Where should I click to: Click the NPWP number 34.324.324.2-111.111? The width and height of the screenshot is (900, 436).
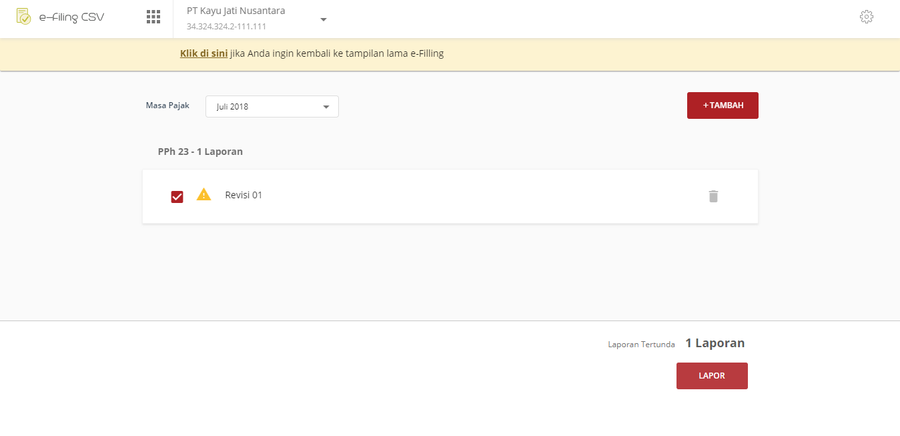coord(226,26)
